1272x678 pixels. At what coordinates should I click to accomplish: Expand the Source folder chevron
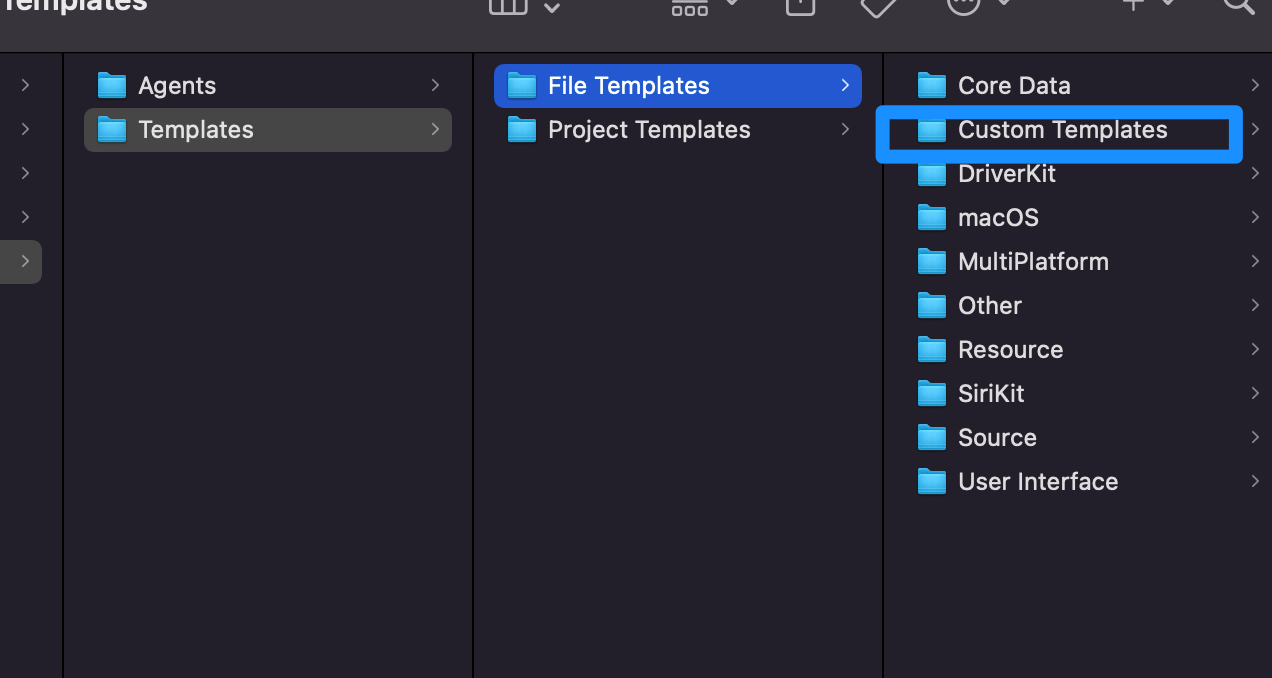1255,438
